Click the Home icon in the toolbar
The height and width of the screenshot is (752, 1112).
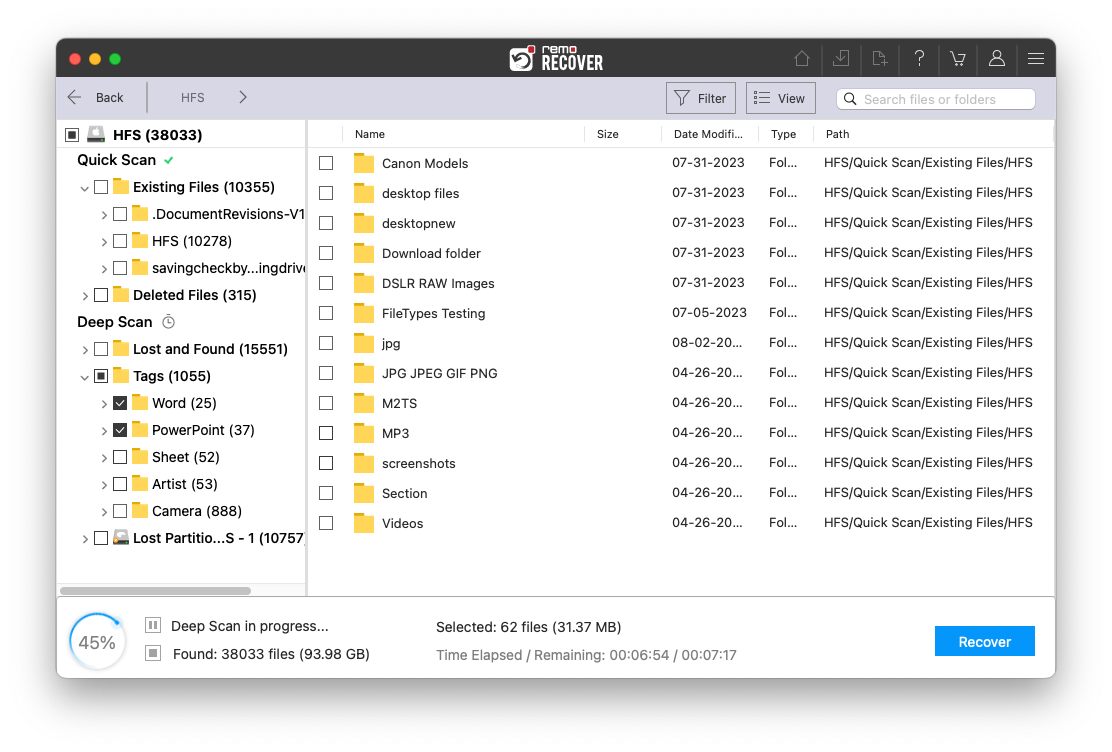pyautogui.click(x=801, y=59)
